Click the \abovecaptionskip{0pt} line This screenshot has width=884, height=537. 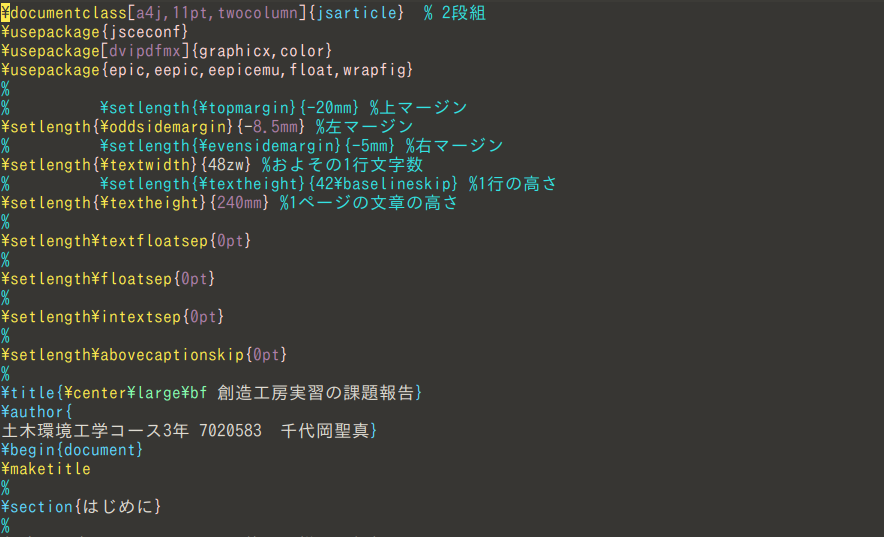point(144,354)
